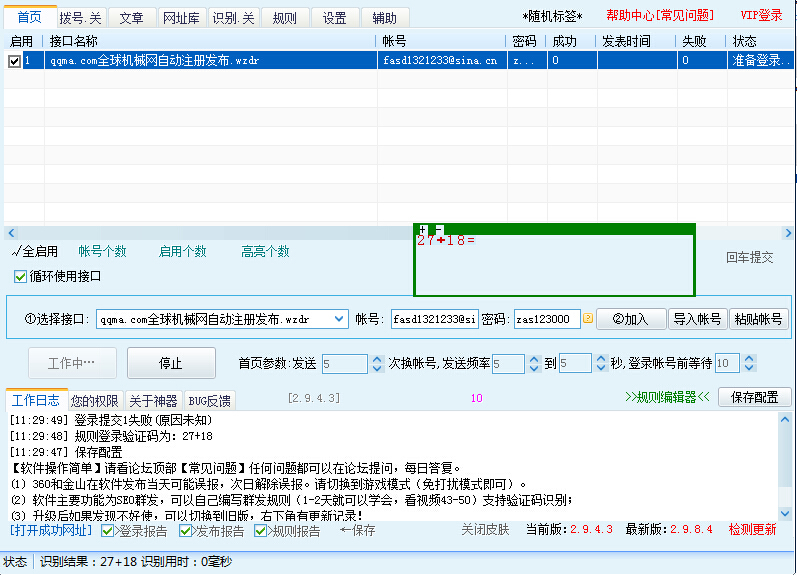Click VIP登录 link
797x575 pixels.
pos(761,15)
